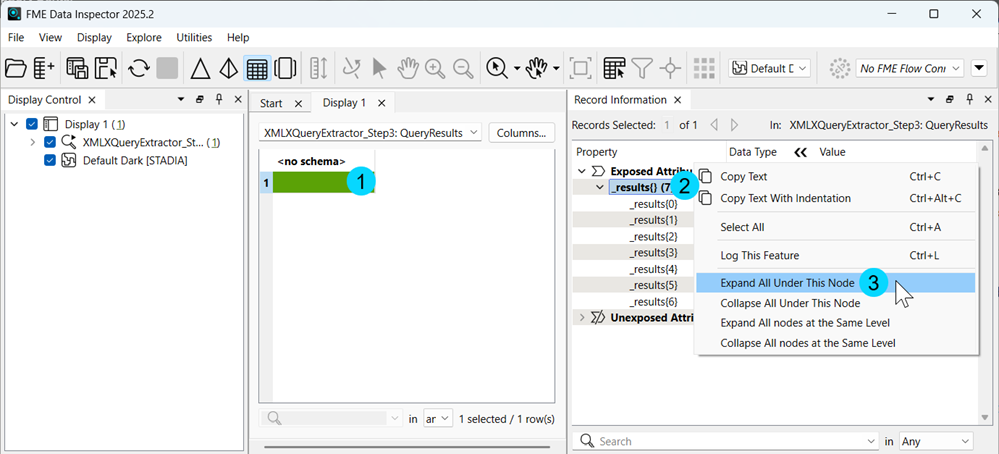Image resolution: width=999 pixels, height=454 pixels.
Task: Choose Select All from context menu
Action: pyautogui.click(x=742, y=227)
